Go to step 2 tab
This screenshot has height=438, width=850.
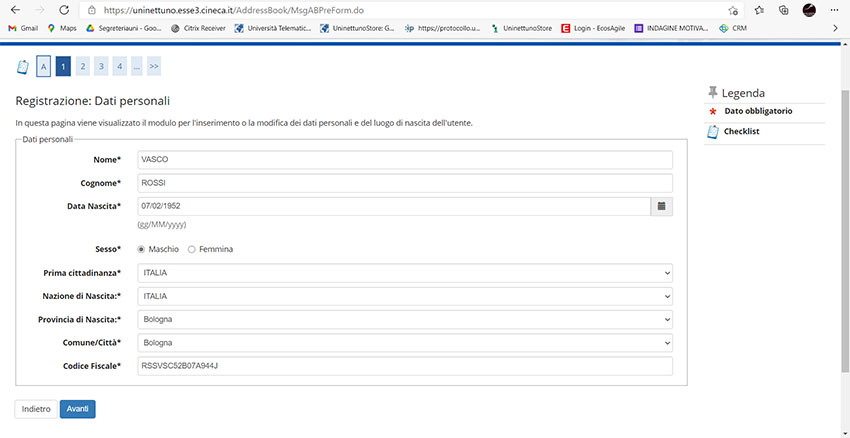point(82,67)
